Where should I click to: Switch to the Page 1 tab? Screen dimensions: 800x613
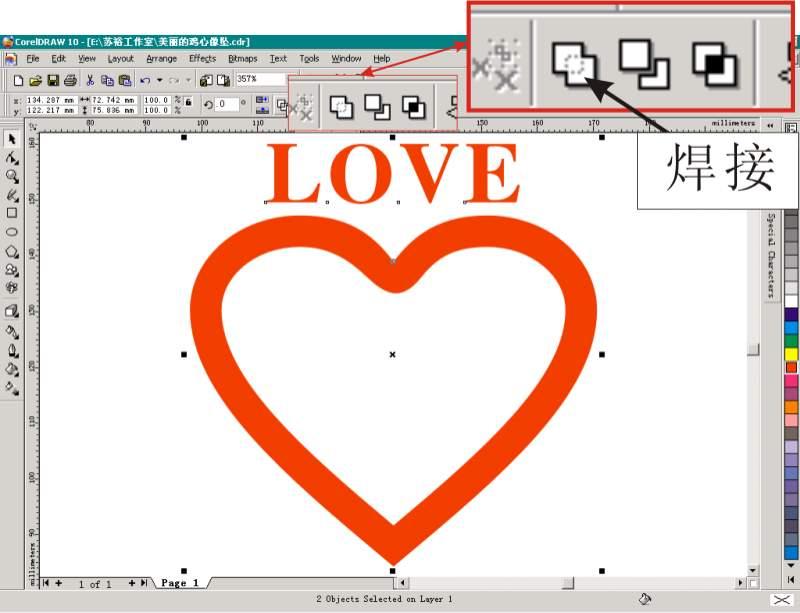click(180, 583)
